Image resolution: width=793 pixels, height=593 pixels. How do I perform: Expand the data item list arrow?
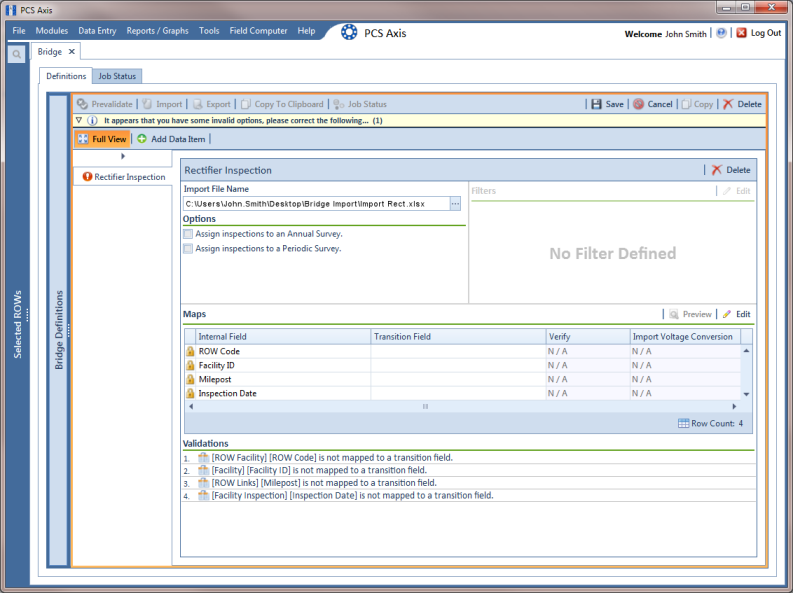pos(123,156)
